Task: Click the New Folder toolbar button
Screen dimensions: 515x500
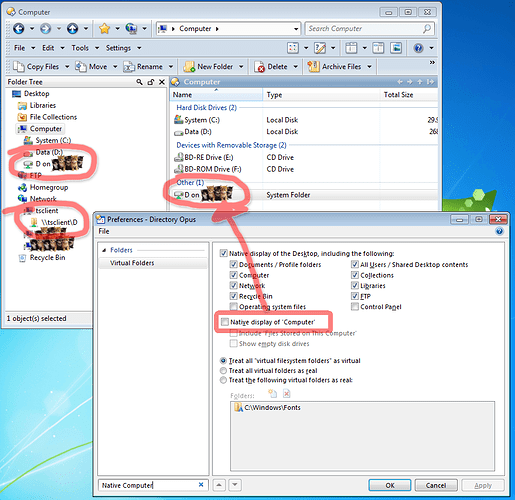Action: 209,67
